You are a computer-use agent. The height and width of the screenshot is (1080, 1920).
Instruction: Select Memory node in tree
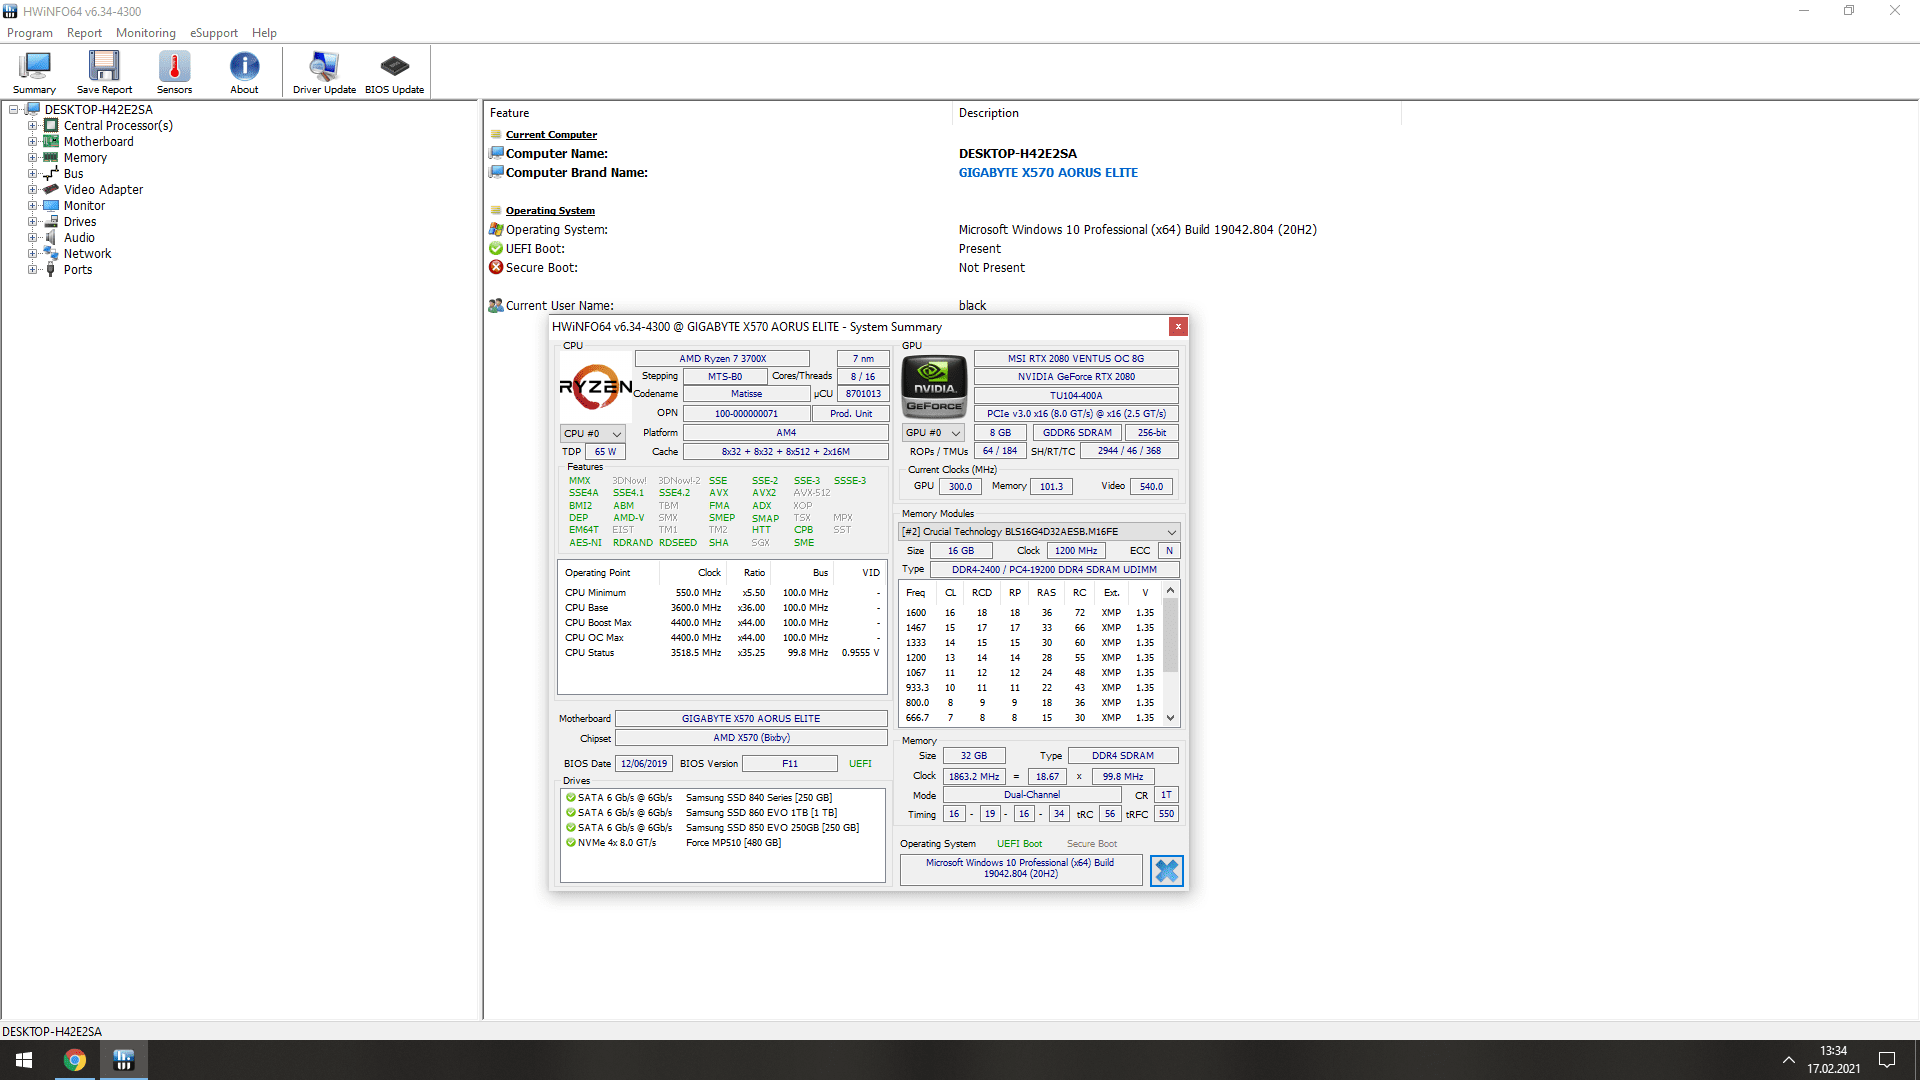85,158
